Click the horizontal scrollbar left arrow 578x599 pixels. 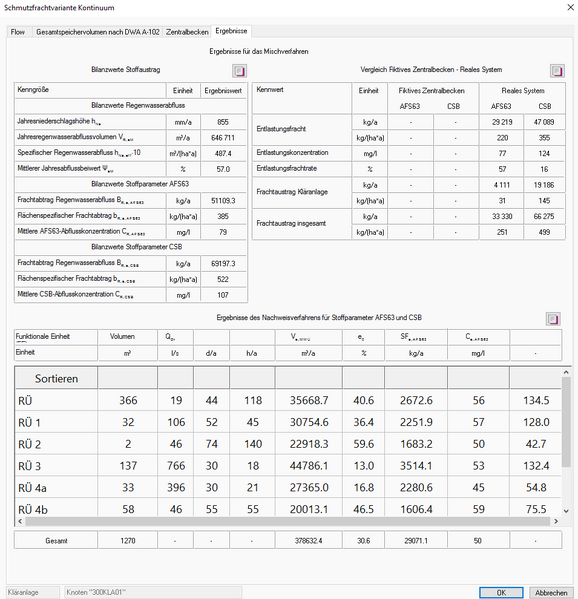pos(20,521)
